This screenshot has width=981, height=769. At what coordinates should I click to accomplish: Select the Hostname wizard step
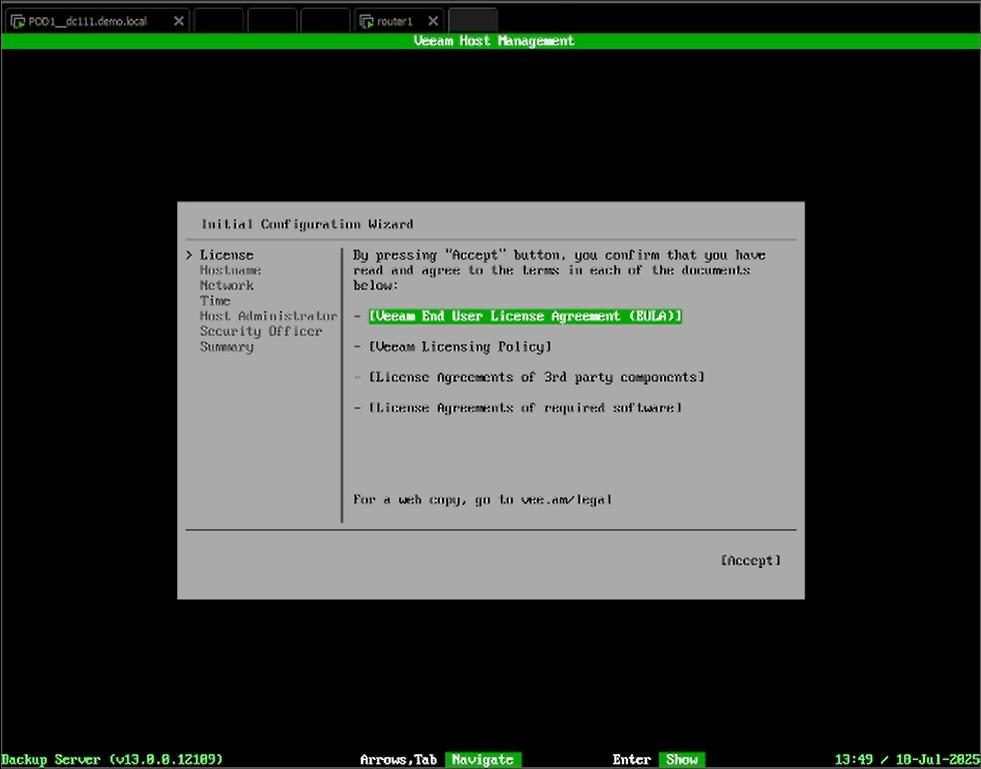pyautogui.click(x=230, y=270)
